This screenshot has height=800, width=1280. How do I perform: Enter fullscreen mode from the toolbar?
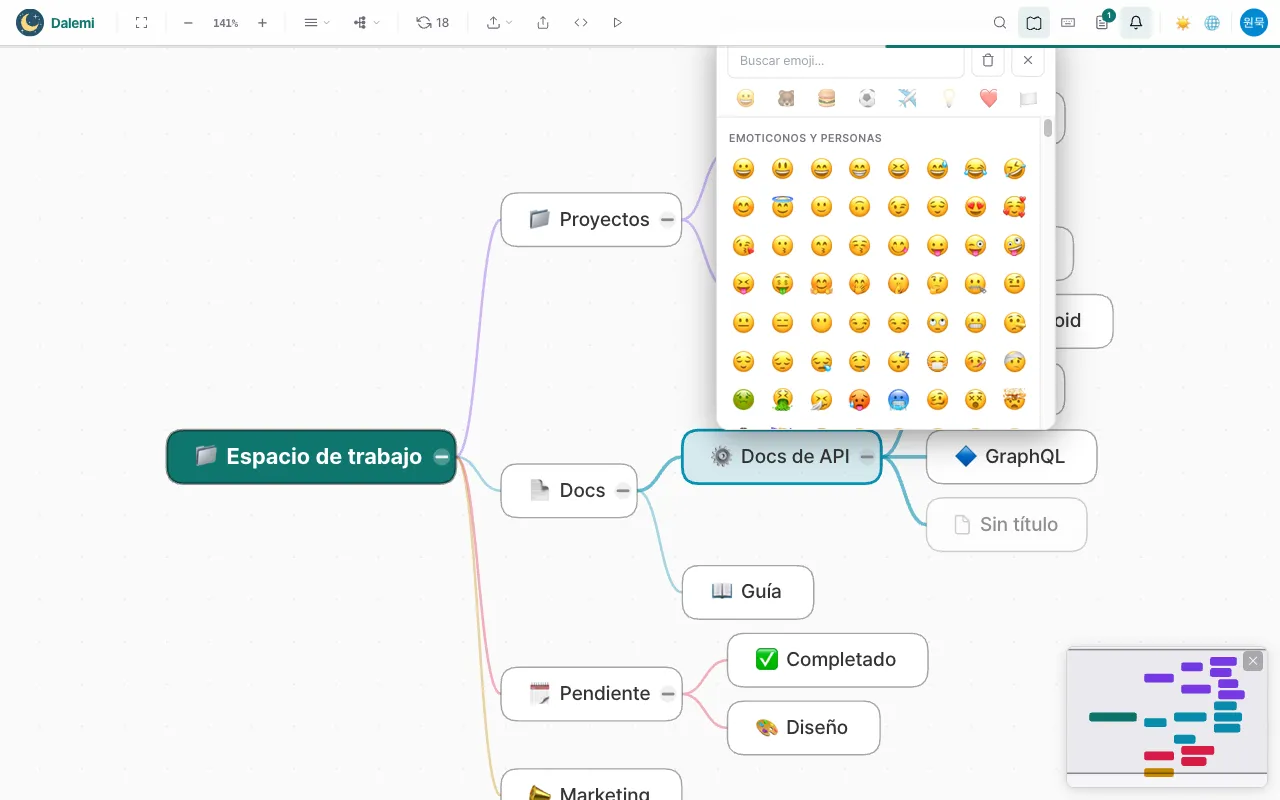(x=141, y=22)
